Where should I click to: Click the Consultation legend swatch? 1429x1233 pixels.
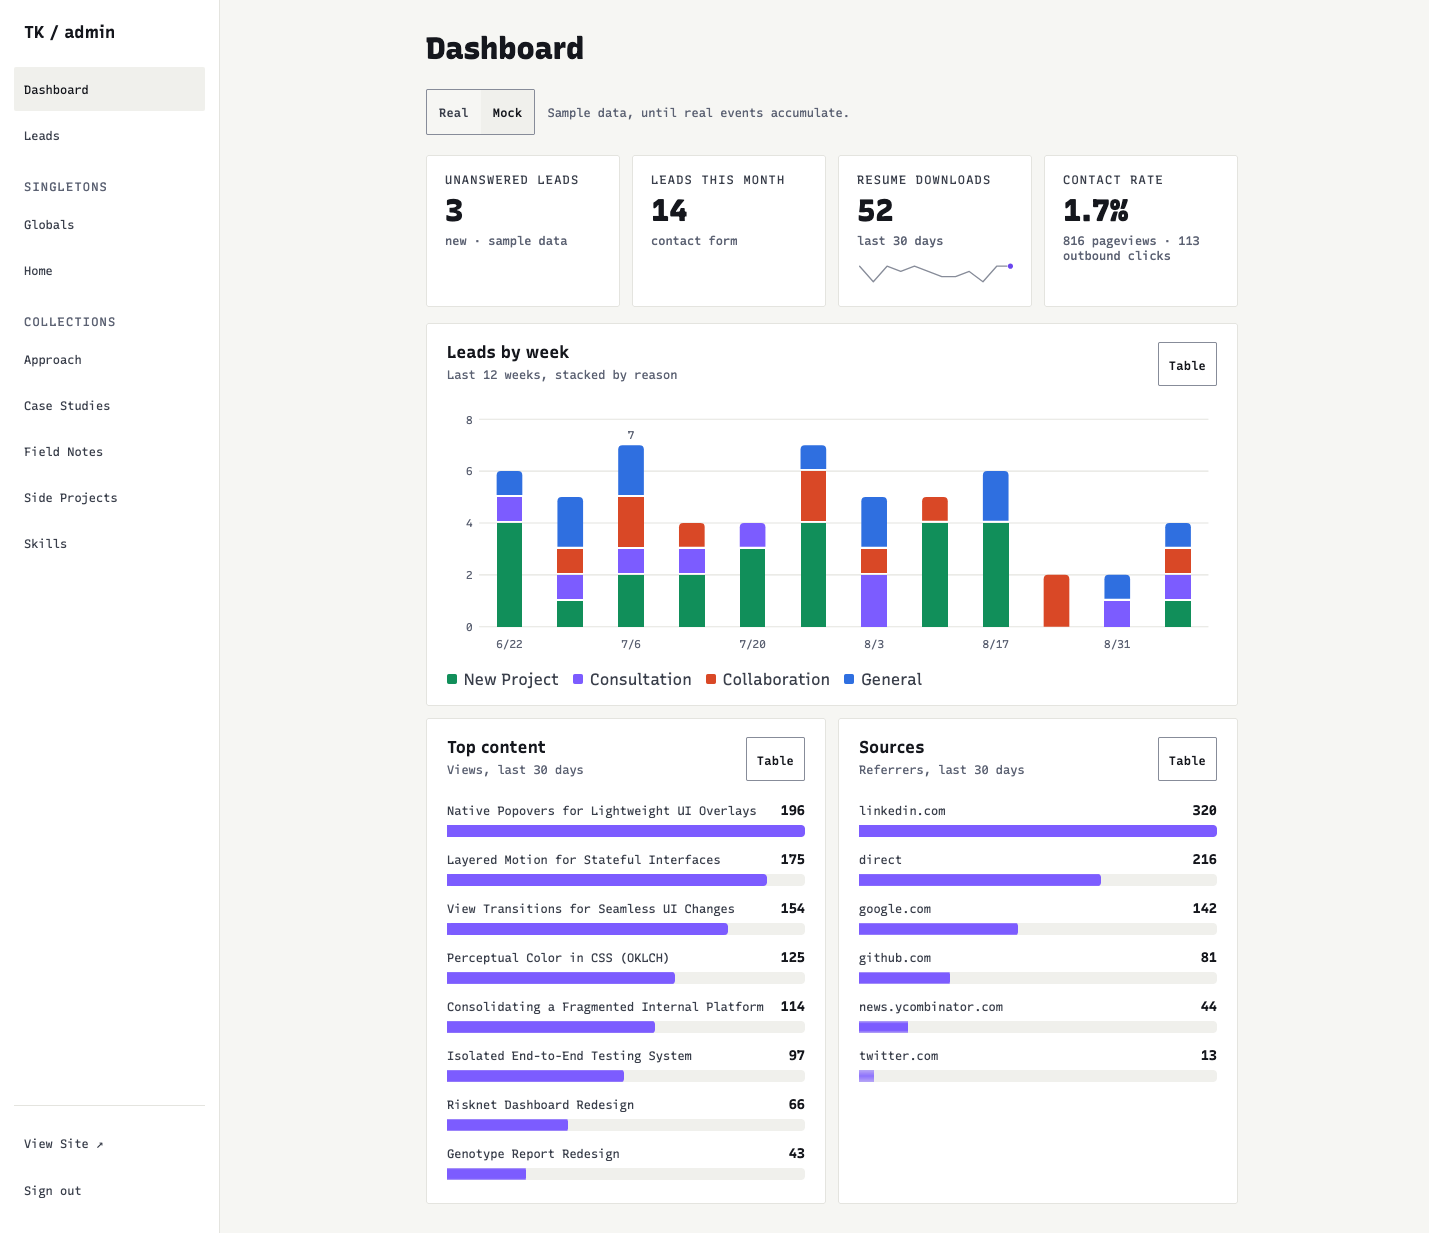(x=578, y=679)
